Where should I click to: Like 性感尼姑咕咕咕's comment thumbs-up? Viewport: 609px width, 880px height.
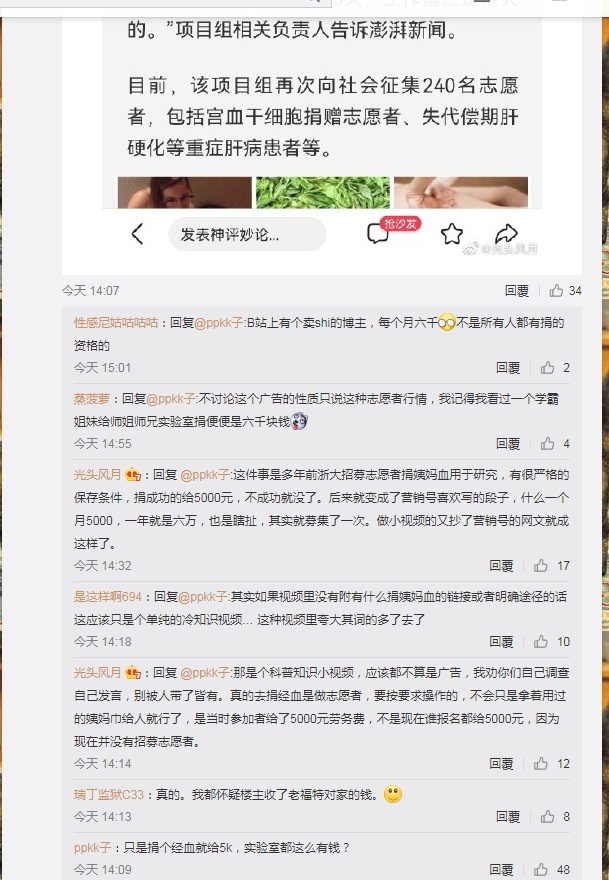[x=547, y=368]
